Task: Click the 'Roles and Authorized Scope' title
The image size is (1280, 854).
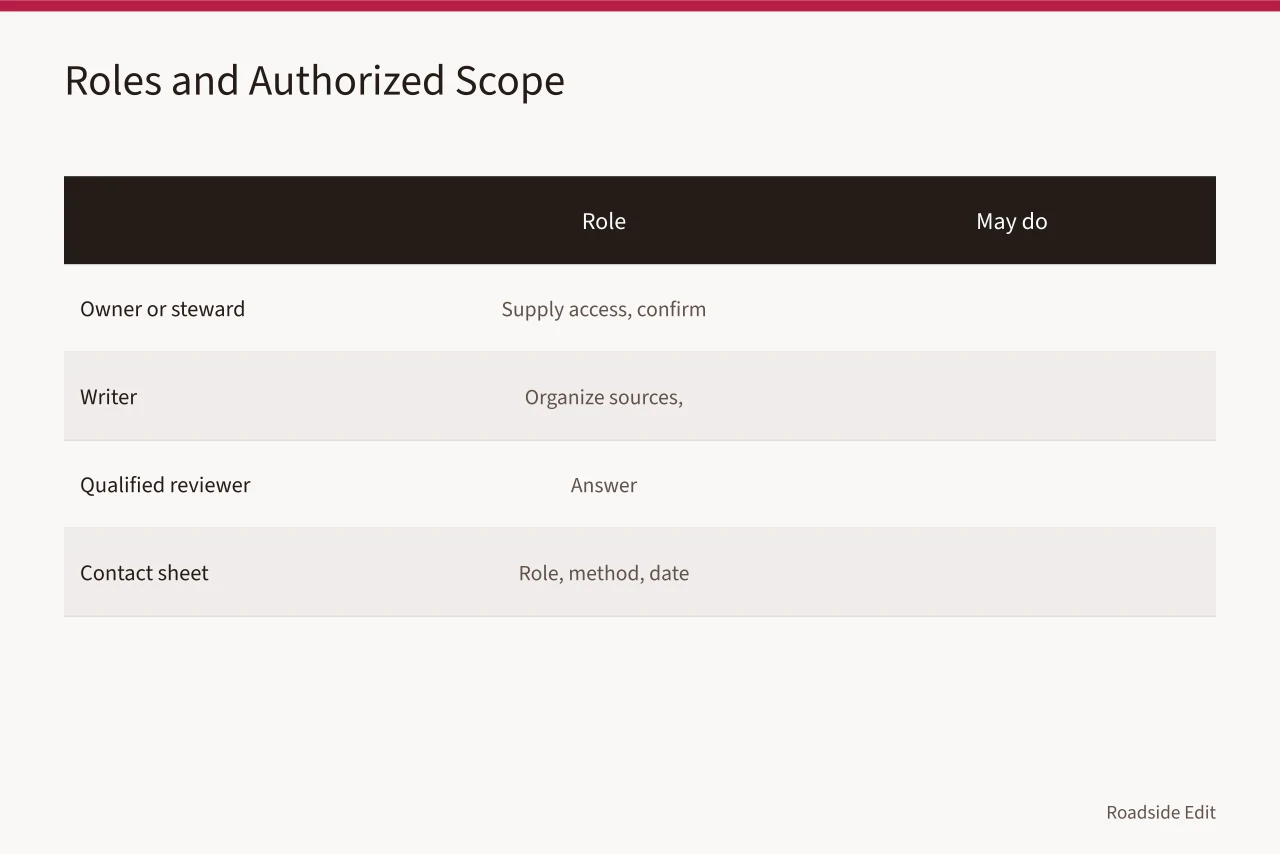Action: tap(314, 81)
